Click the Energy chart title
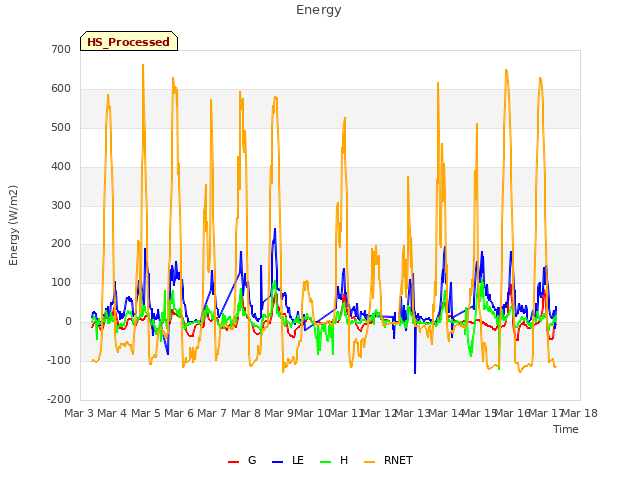The image size is (640, 480). pyautogui.click(x=319, y=10)
